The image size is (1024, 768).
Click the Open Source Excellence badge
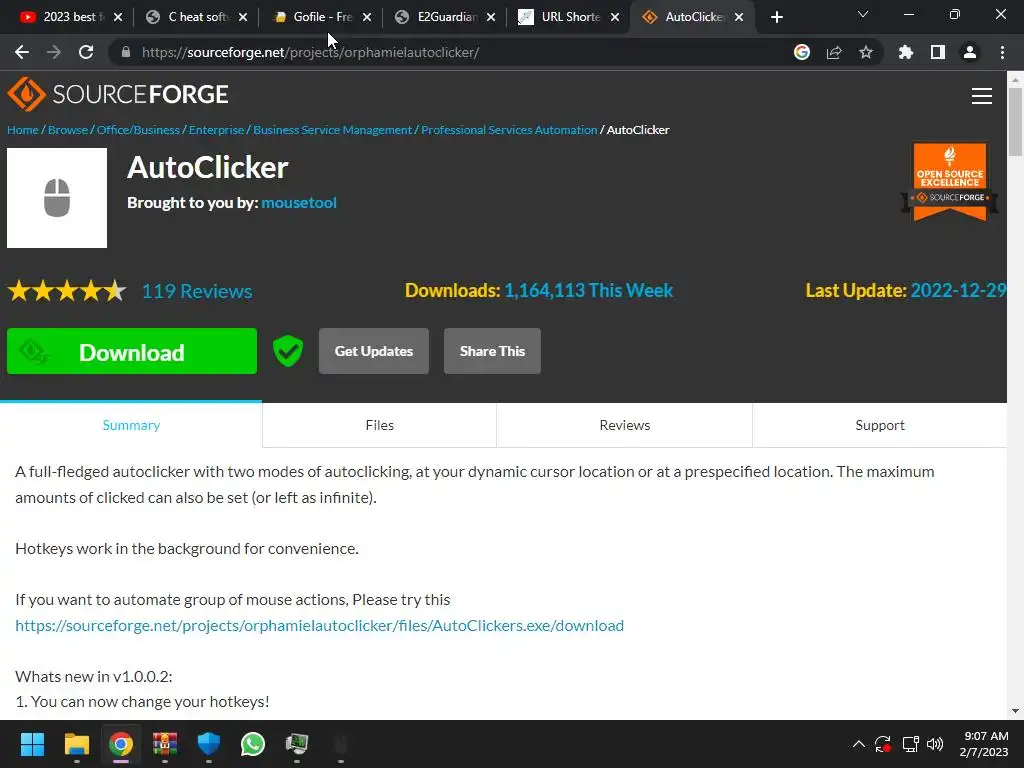950,181
